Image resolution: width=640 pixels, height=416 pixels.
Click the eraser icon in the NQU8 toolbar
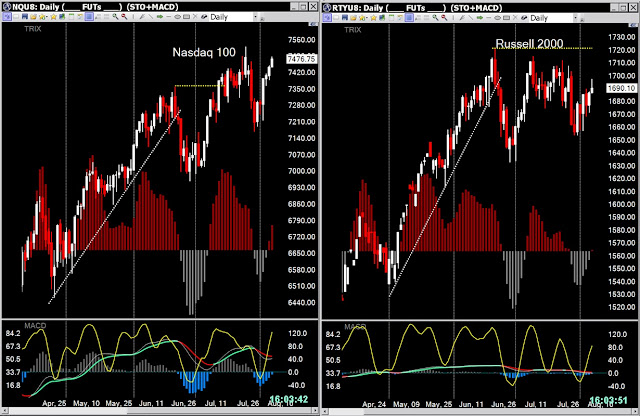pos(204,17)
